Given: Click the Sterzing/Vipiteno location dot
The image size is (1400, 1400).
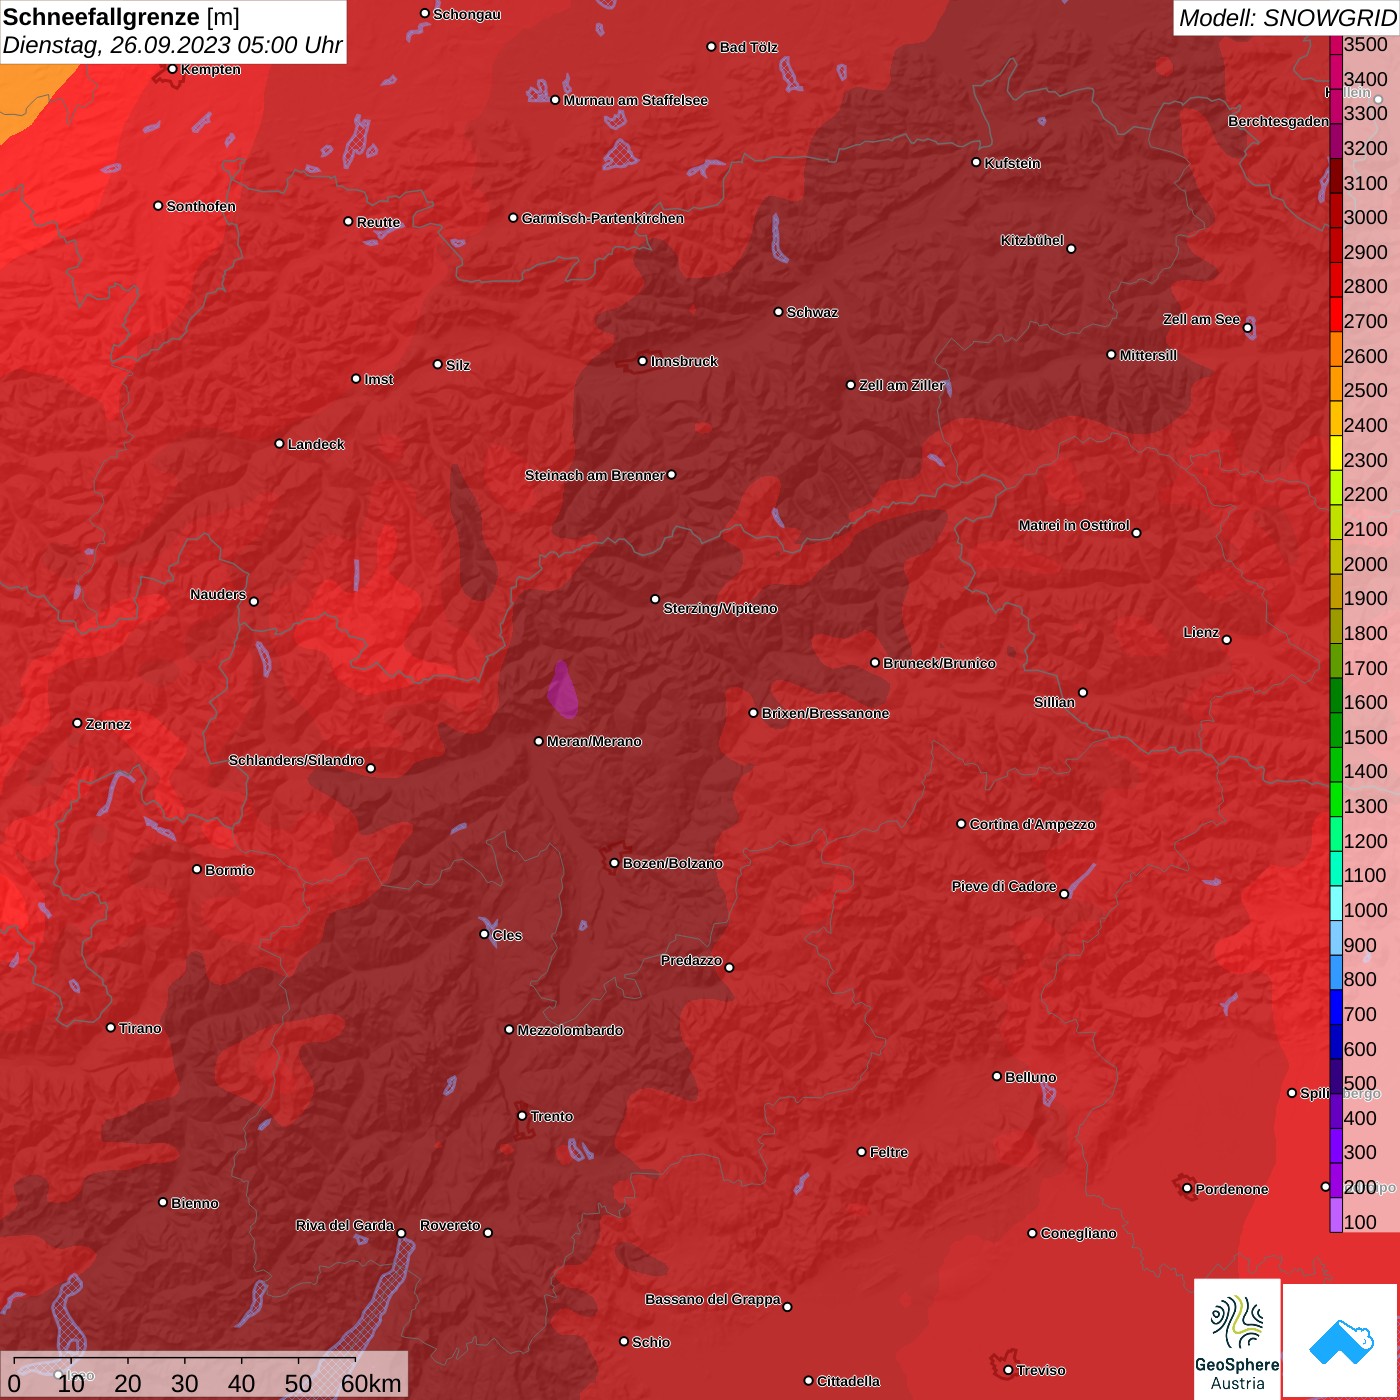Looking at the screenshot, I should 655,599.
